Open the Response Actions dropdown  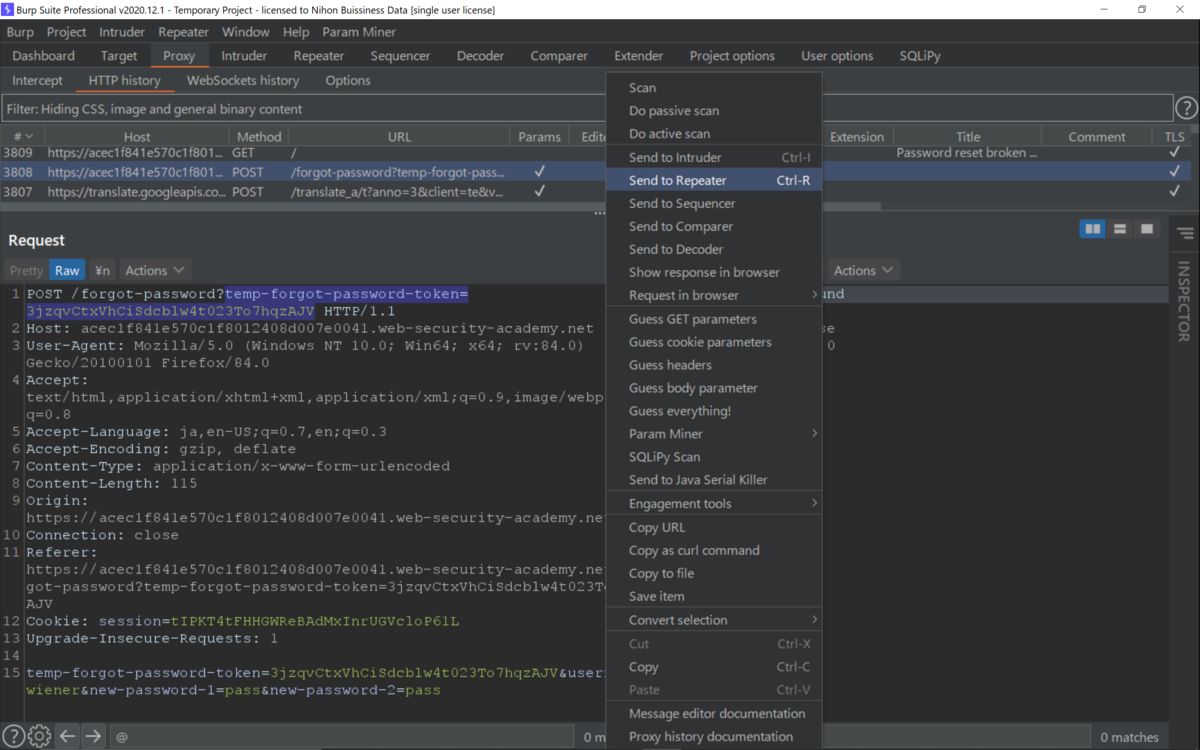[x=863, y=270]
